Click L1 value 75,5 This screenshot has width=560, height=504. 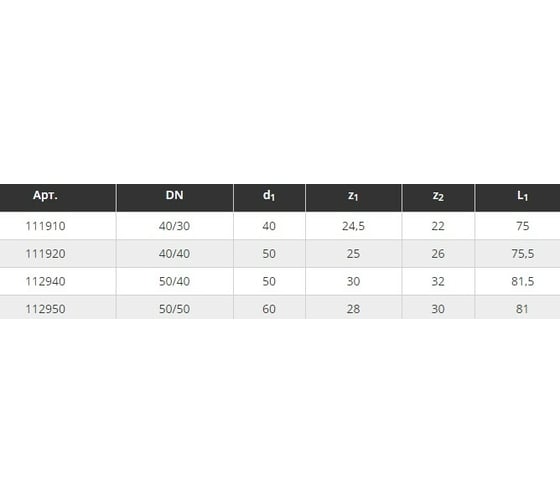click(522, 254)
